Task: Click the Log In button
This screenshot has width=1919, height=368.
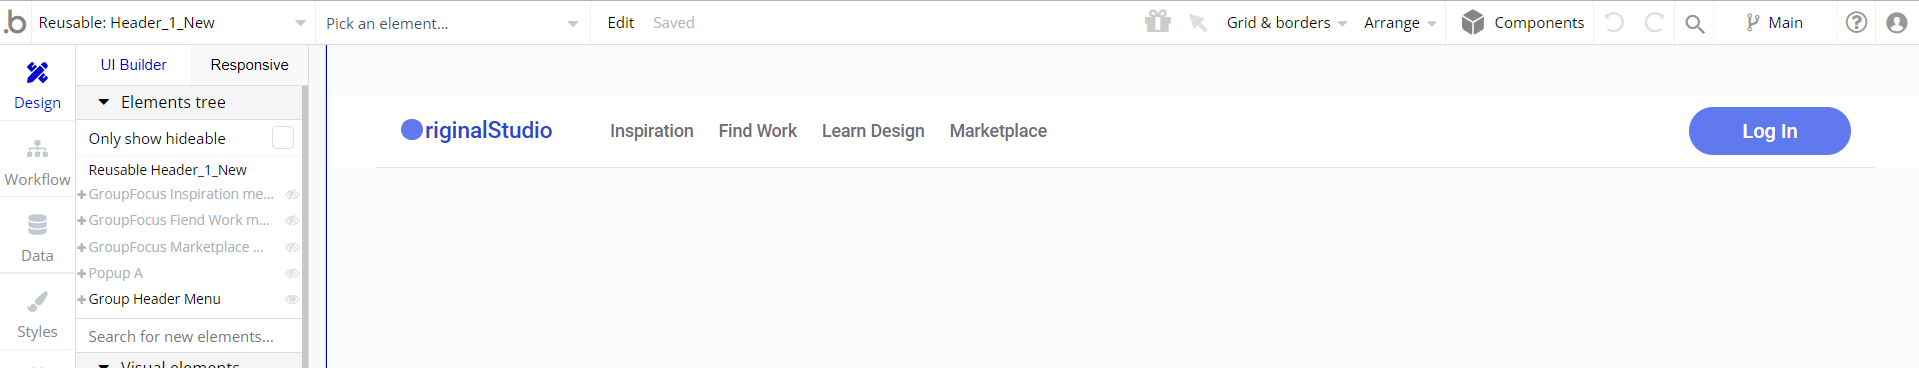Action: 1769,131
